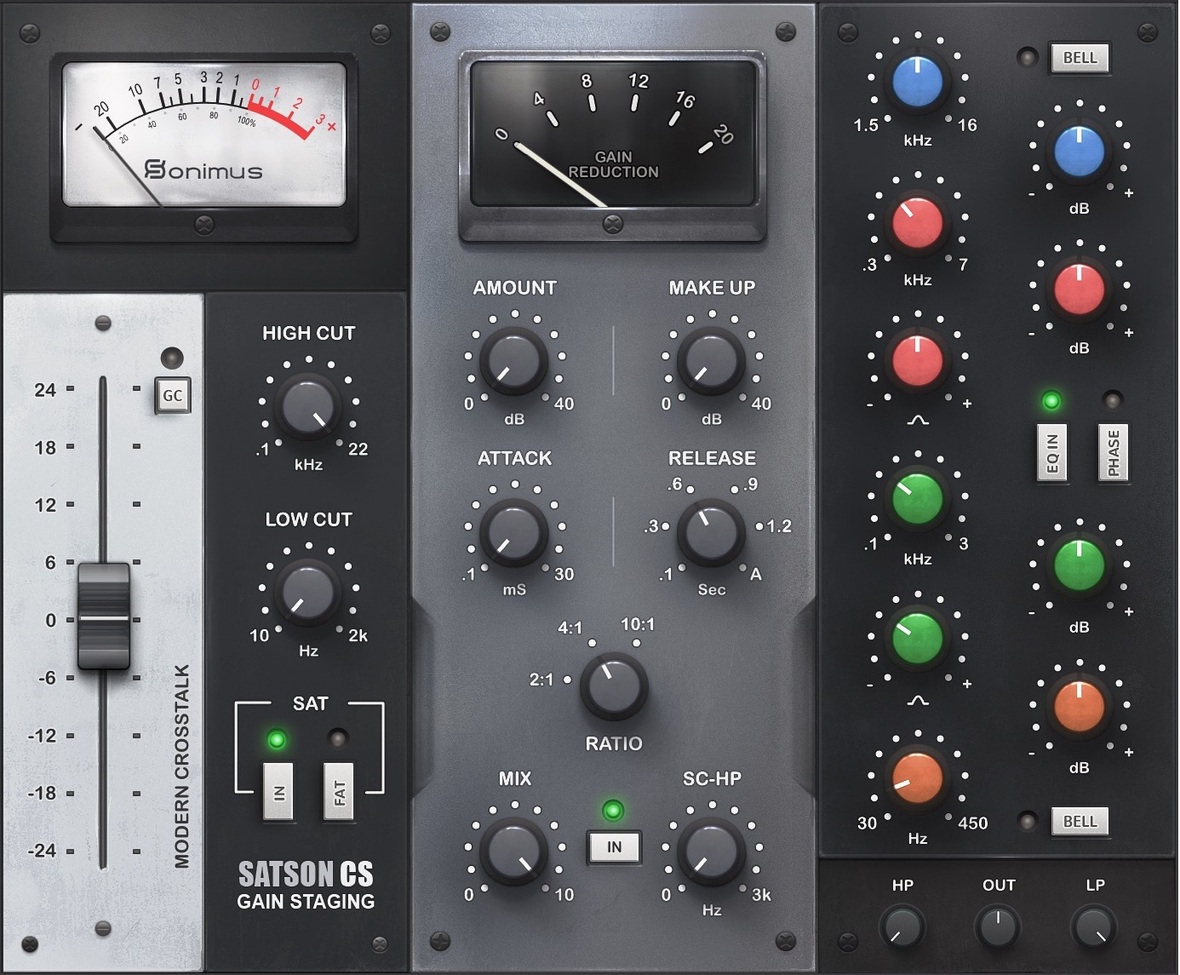The width and height of the screenshot is (1180, 975).
Task: Click the red bandwidth knob
Action: [917, 360]
